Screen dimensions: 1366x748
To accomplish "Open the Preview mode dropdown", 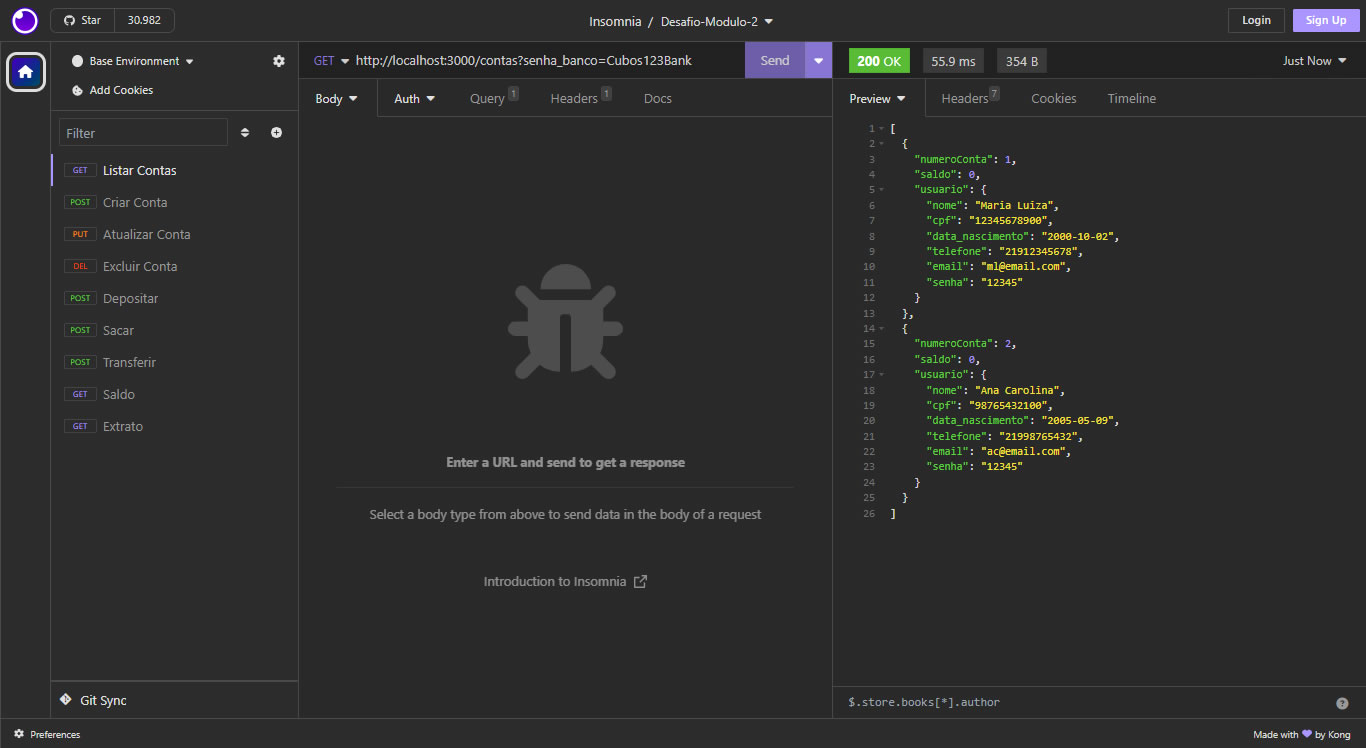I will point(877,98).
